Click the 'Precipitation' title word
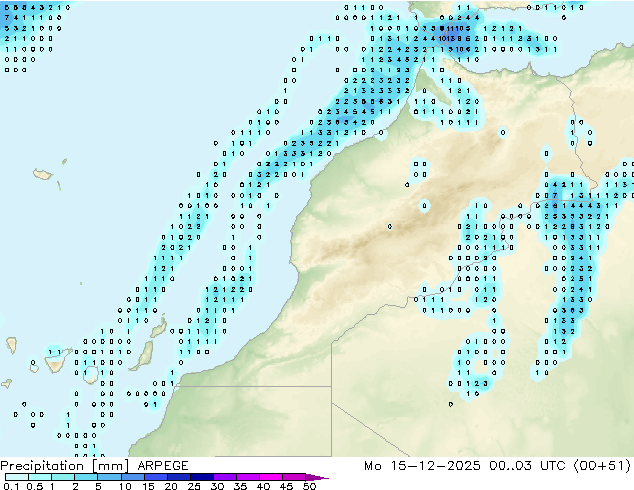The height and width of the screenshot is (490, 634). [42, 466]
